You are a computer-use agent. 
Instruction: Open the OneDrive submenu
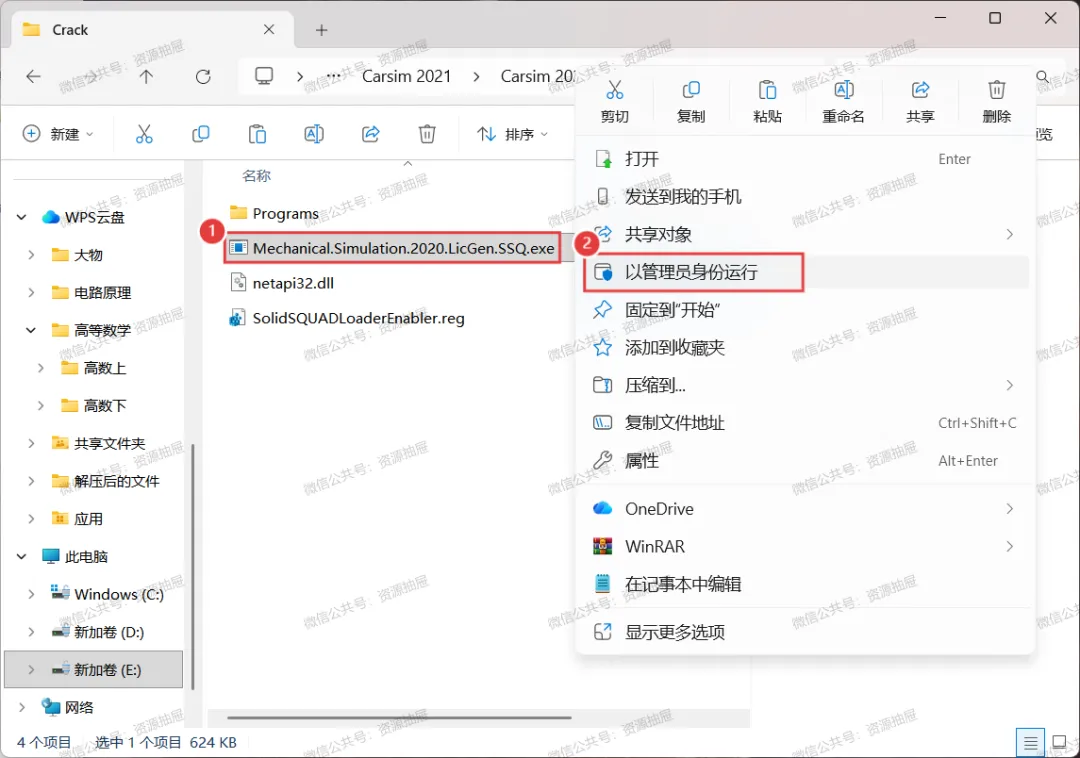click(805, 509)
